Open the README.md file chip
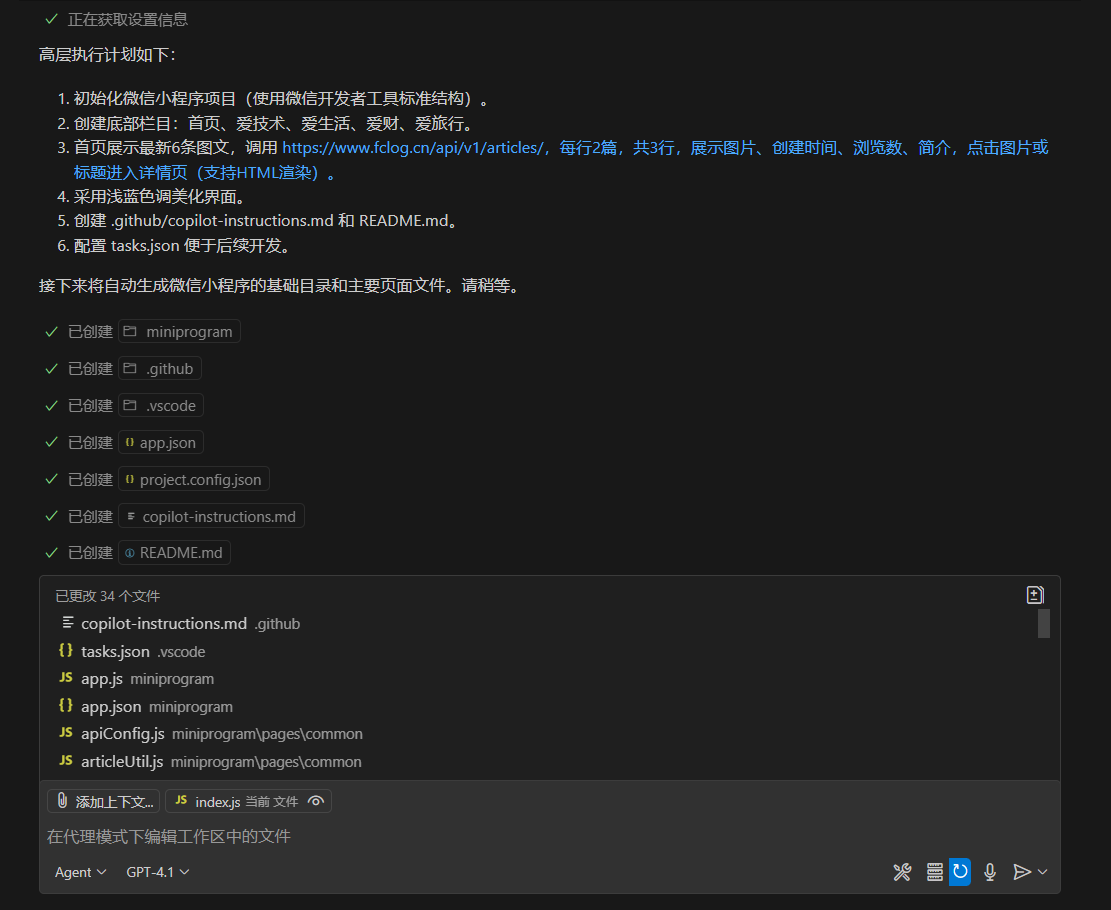1111x910 pixels. (174, 553)
